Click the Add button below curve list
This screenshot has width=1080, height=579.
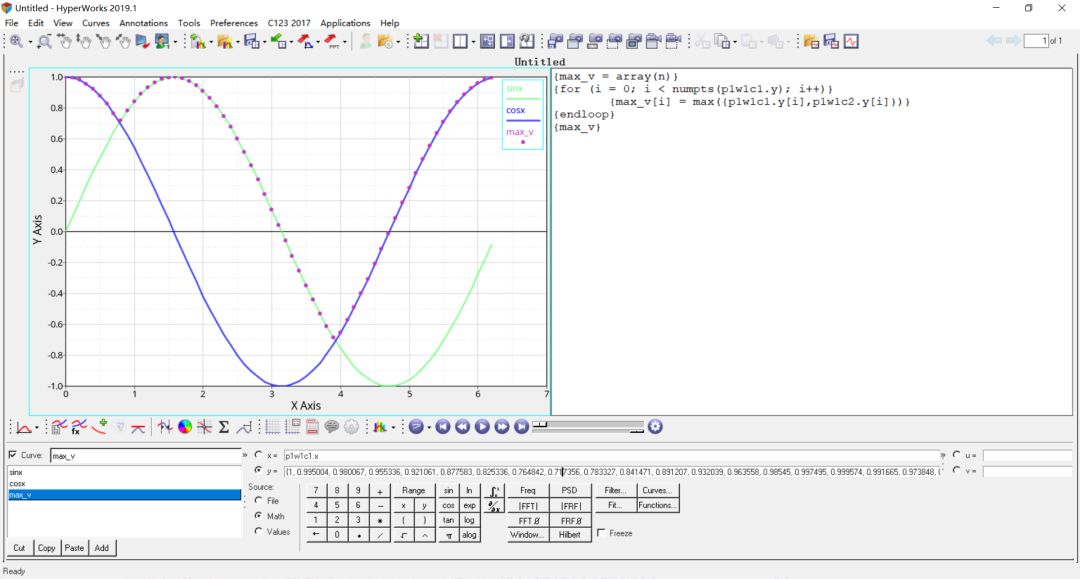point(102,548)
